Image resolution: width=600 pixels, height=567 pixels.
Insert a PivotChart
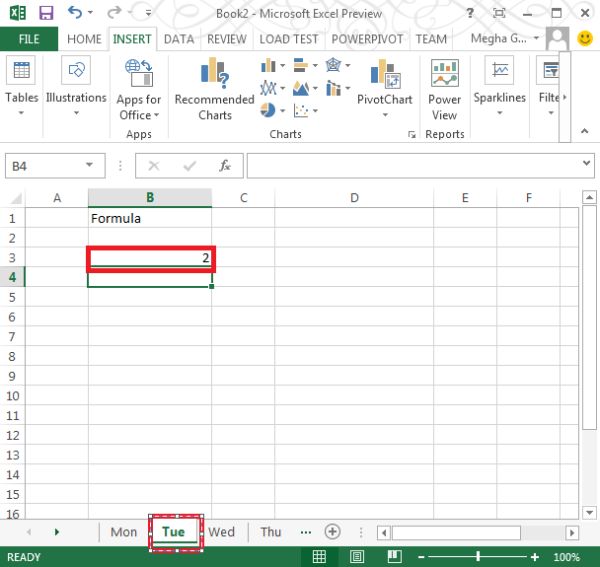[x=385, y=89]
